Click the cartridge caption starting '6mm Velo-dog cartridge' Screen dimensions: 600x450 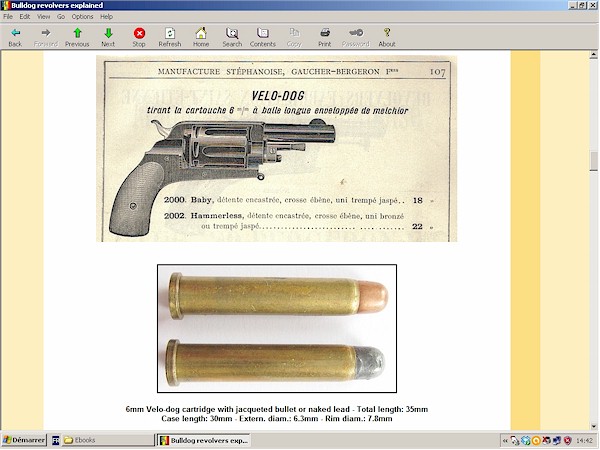pyautogui.click(x=277, y=409)
